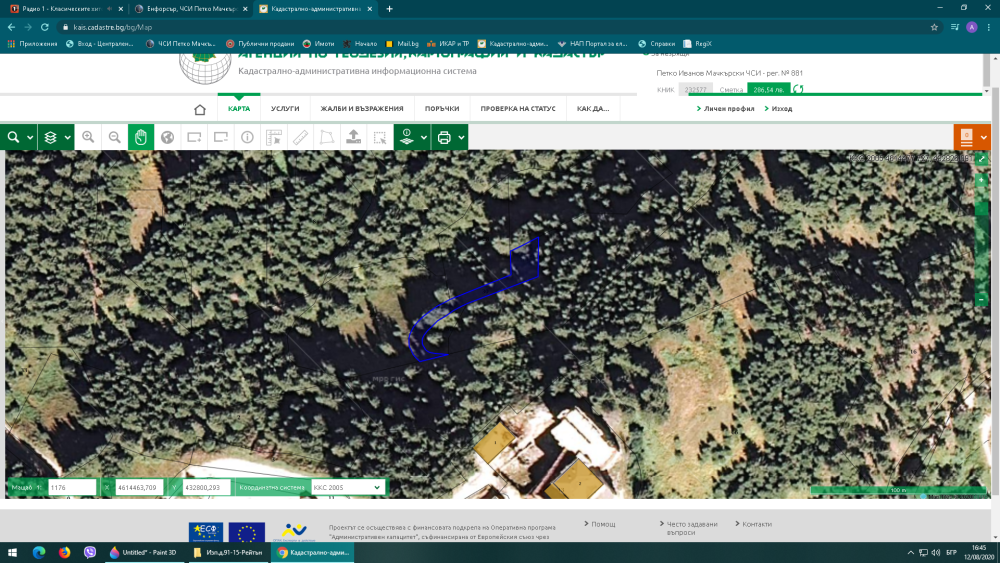Open the Личен профил link
The width and height of the screenshot is (1000, 563).
729,108
